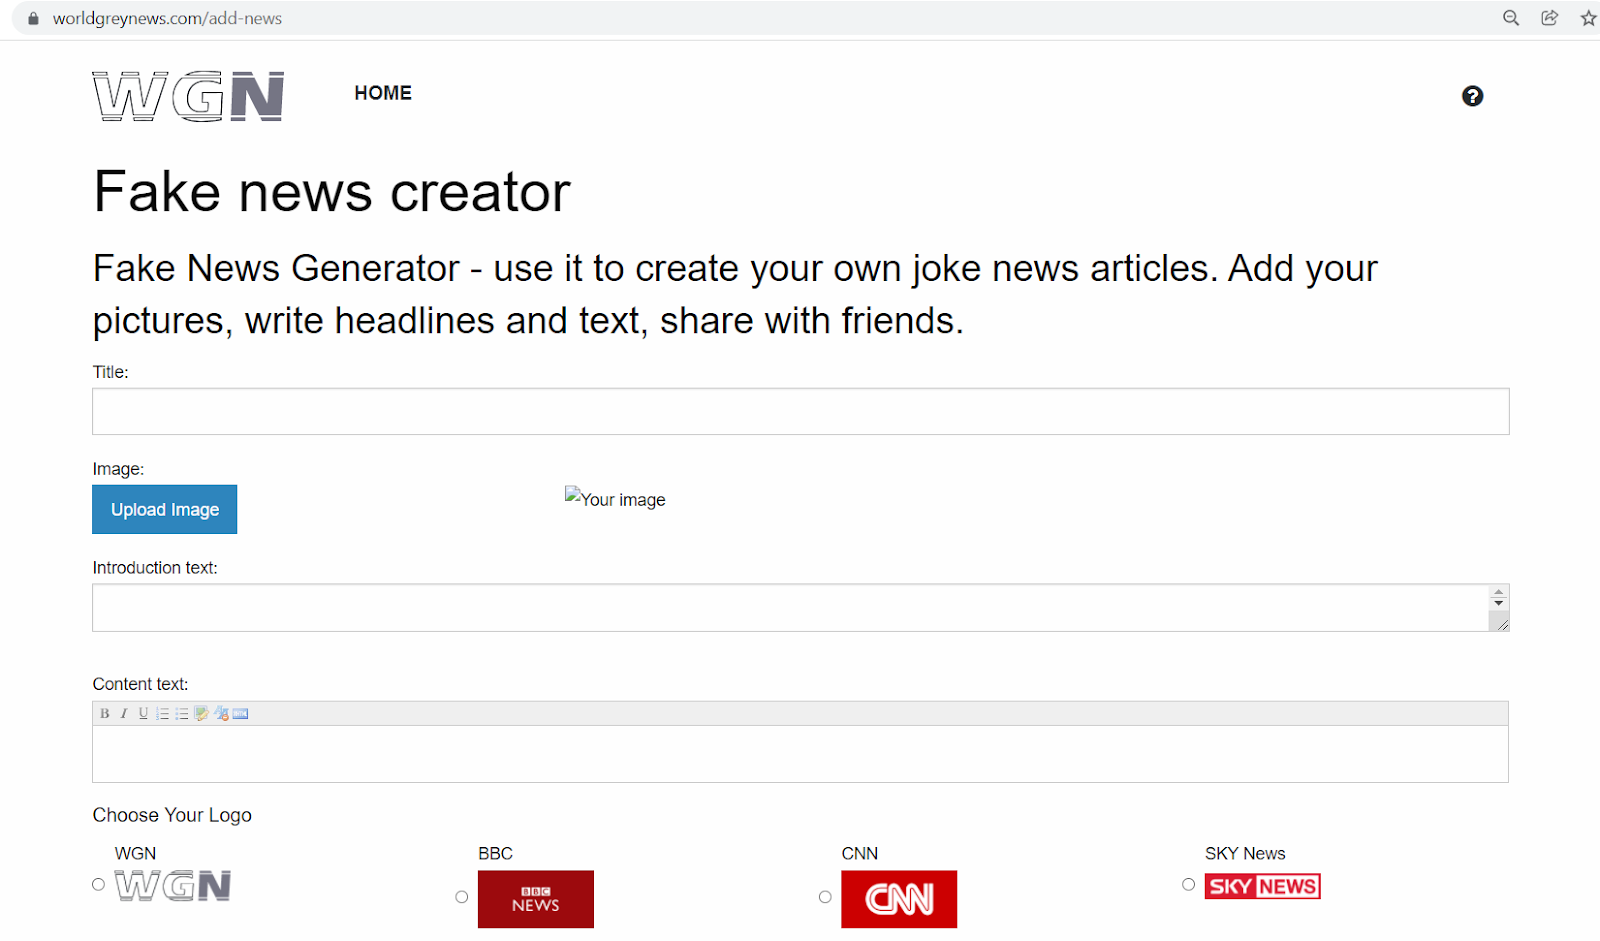Select the BBC logo radio button
Viewport: 1600px width, 941px height.
461,897
